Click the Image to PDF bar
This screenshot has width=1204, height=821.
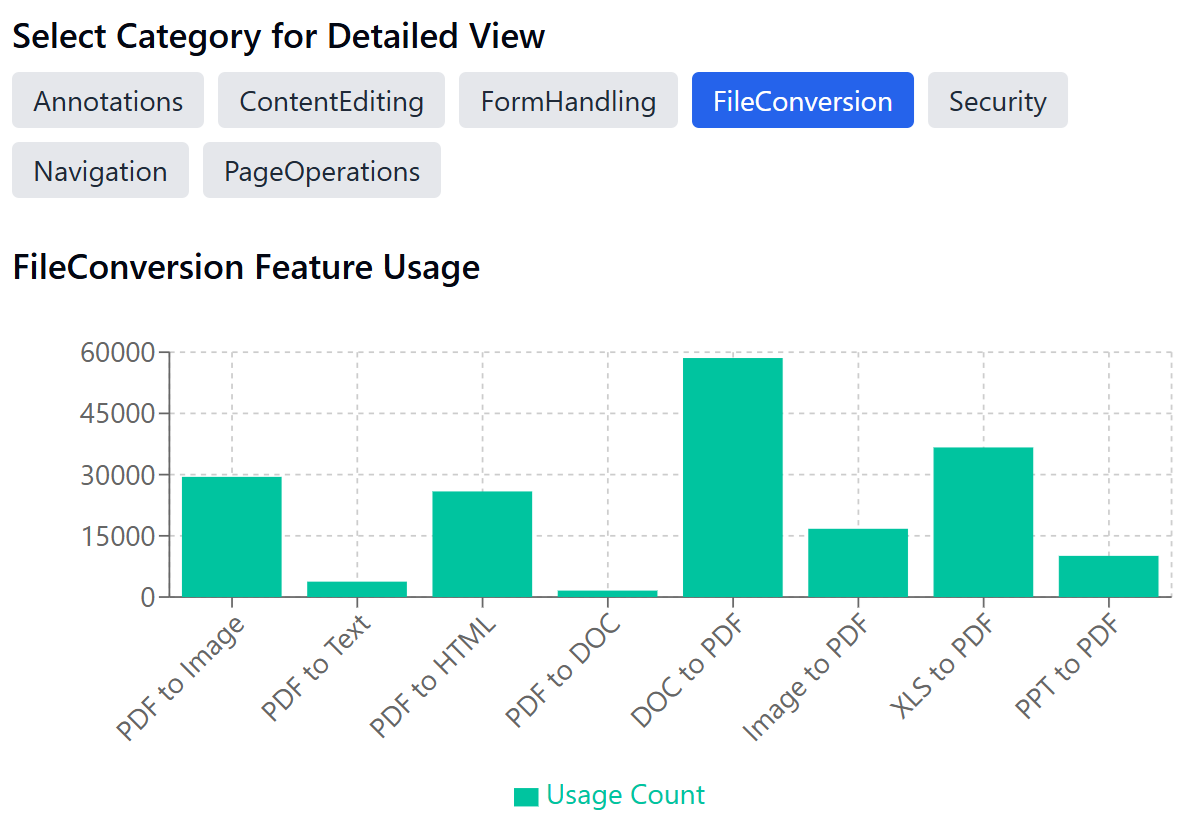click(858, 560)
